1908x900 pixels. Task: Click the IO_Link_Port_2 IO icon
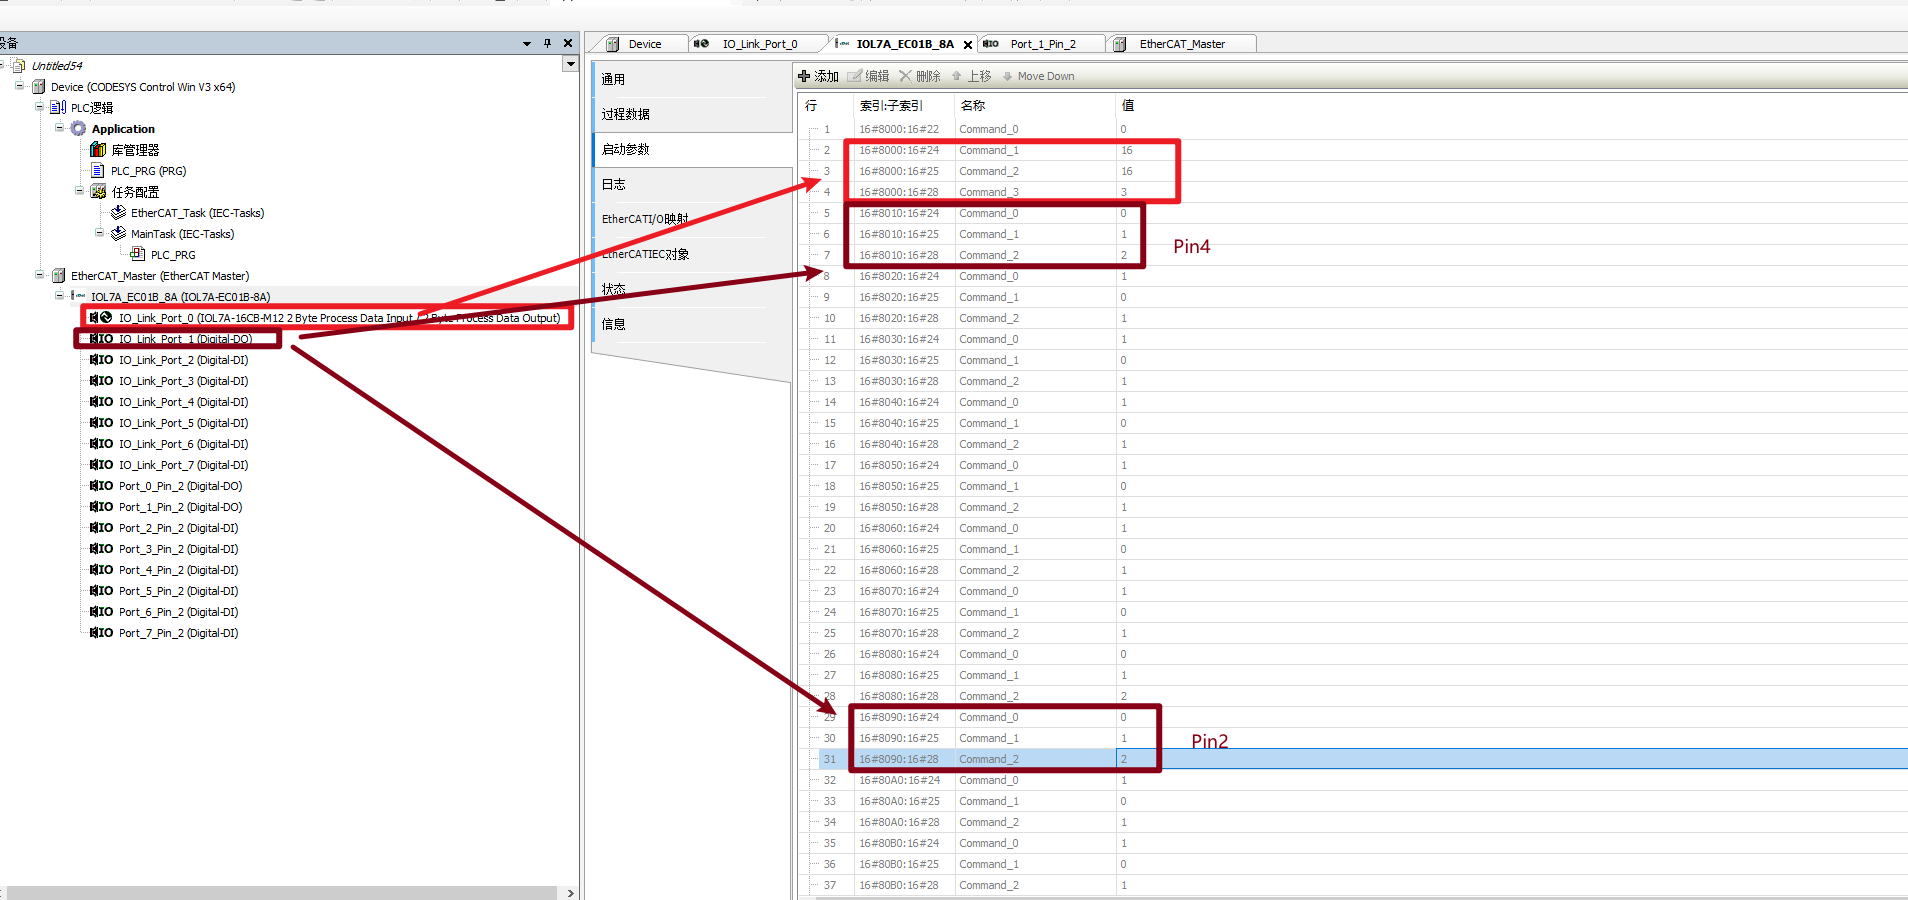[101, 360]
